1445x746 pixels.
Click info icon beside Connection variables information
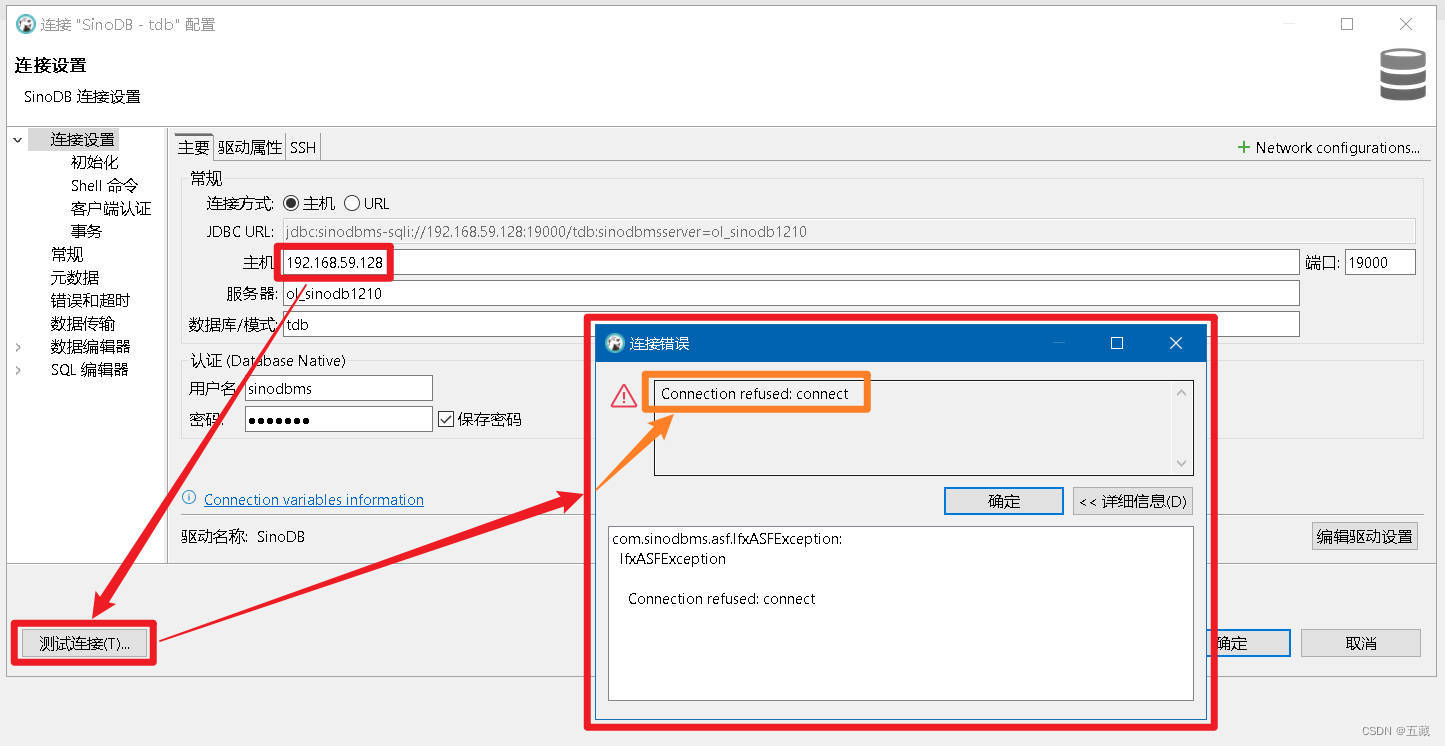point(190,499)
